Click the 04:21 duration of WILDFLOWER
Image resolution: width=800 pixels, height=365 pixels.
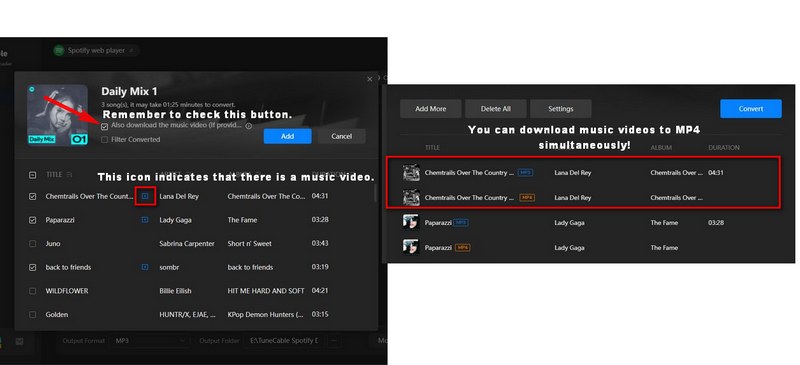pos(320,291)
